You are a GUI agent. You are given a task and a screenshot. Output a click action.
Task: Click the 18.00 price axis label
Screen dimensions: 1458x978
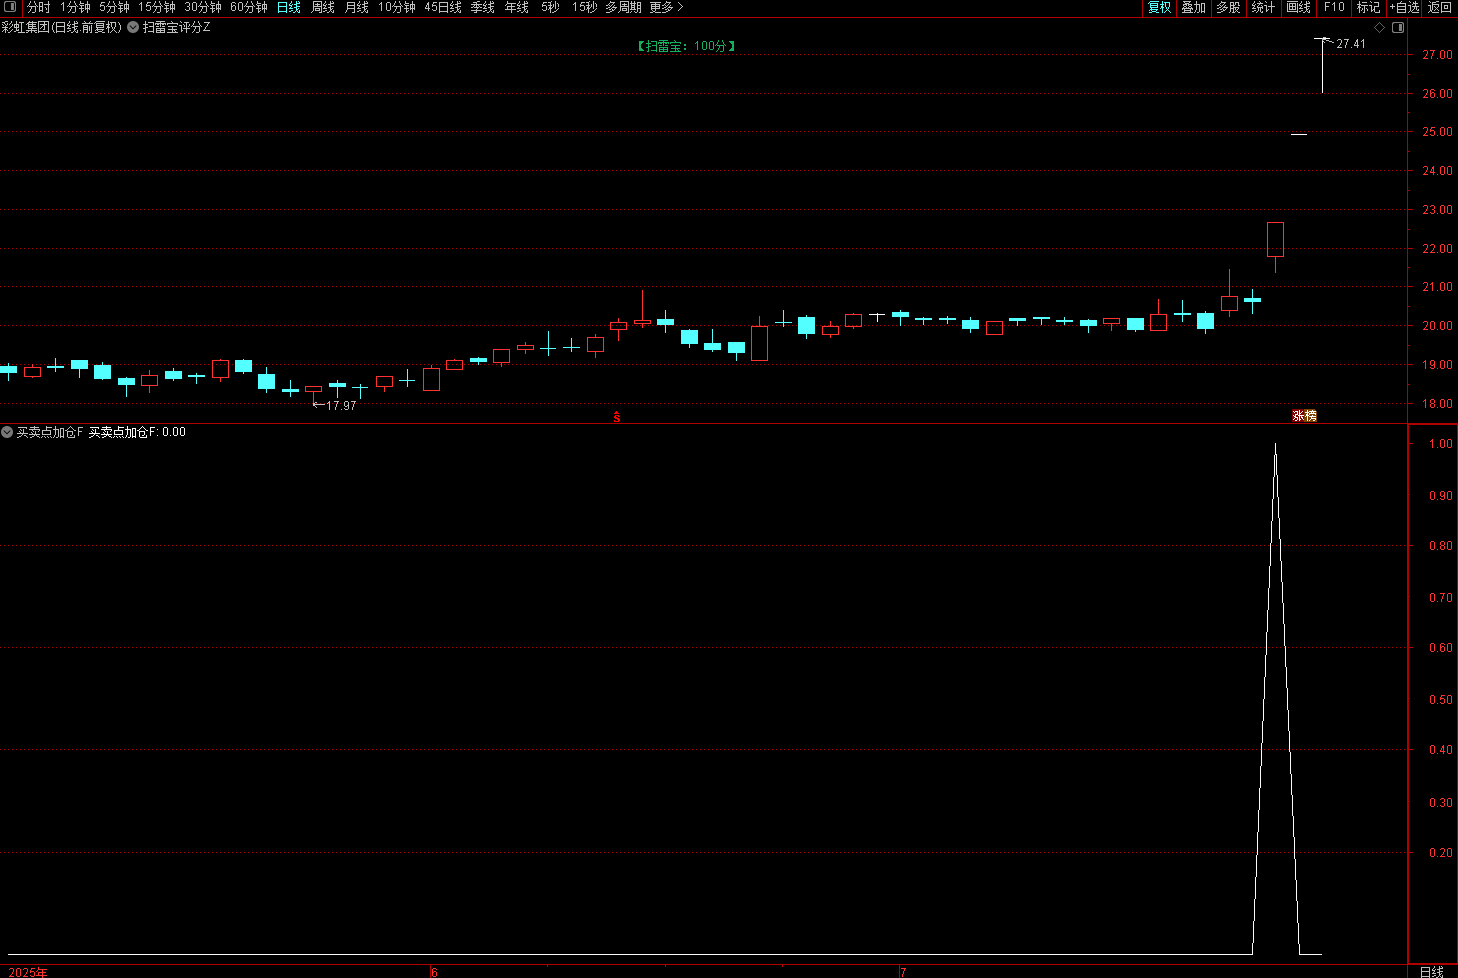click(1437, 404)
